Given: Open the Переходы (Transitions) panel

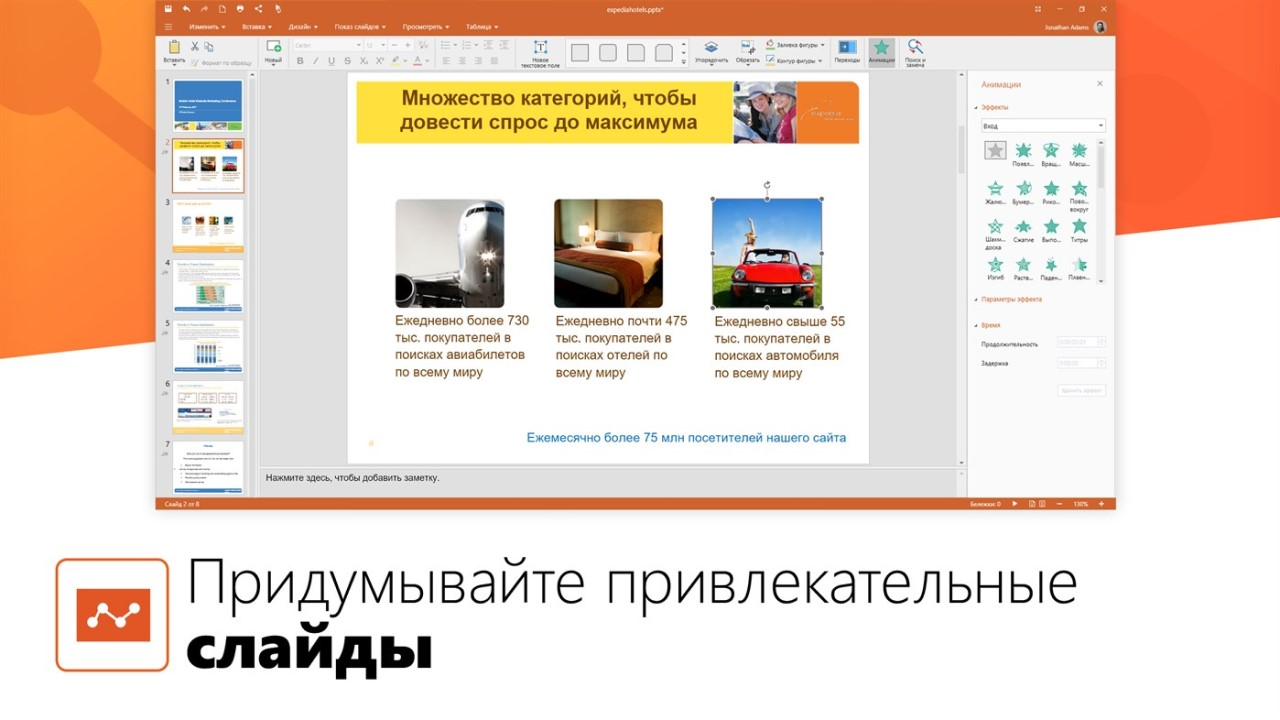Looking at the screenshot, I should click(848, 49).
